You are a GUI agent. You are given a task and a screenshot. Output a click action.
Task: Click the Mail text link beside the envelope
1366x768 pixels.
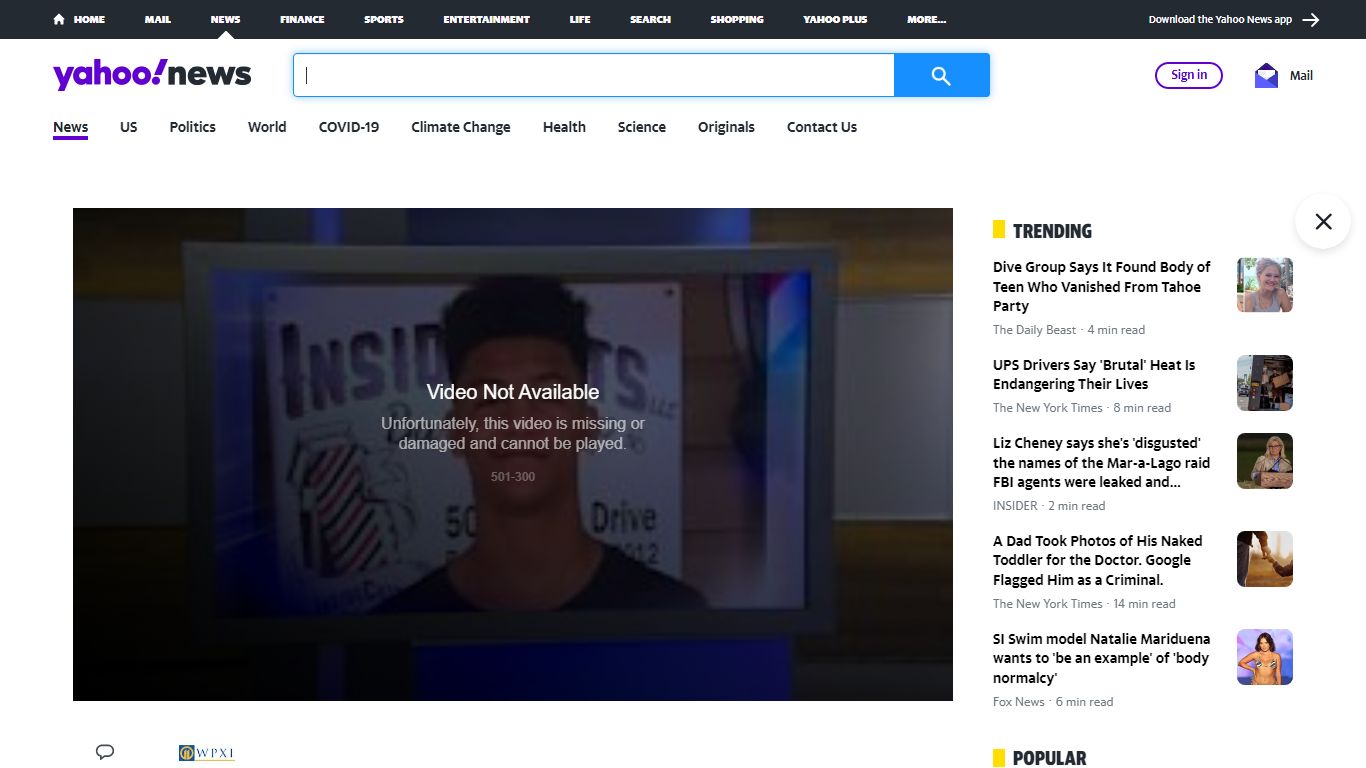click(1301, 75)
